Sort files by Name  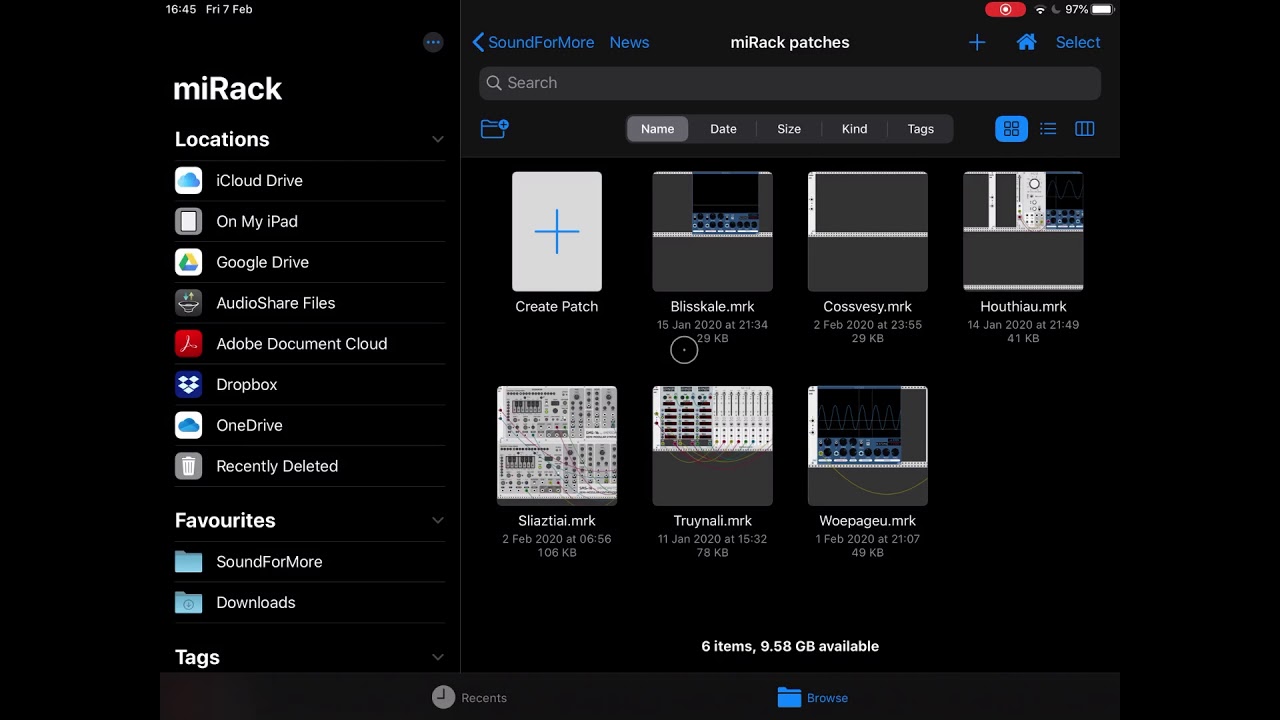pos(657,129)
